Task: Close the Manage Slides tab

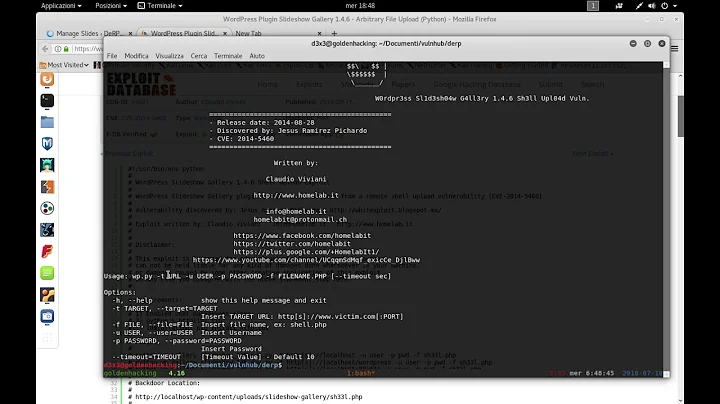Action: [130, 34]
